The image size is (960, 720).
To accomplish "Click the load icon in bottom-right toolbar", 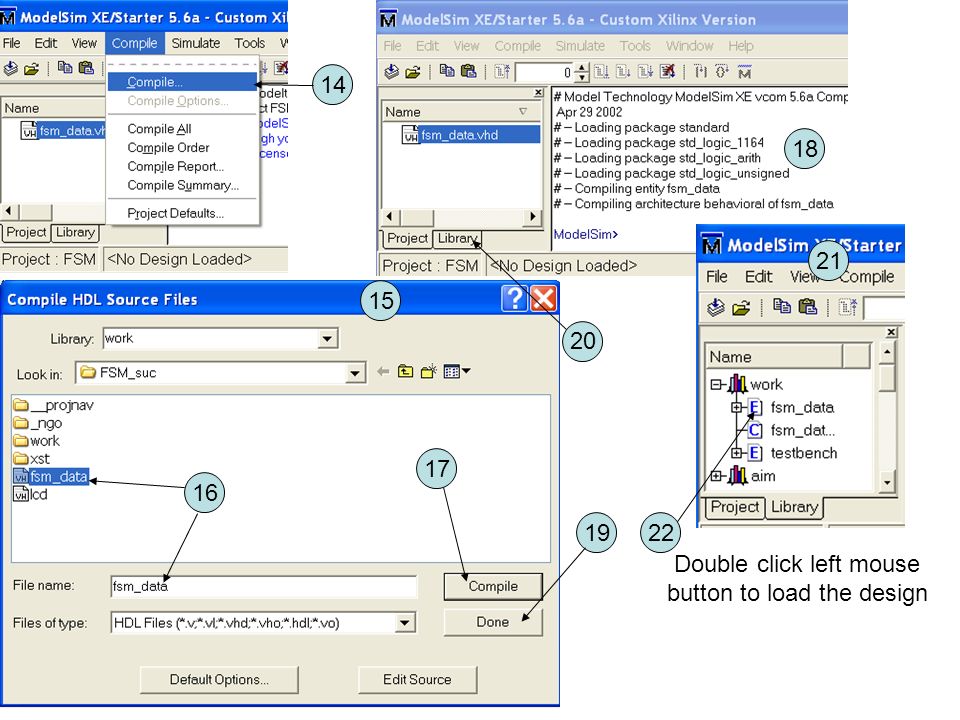I will pos(716,306).
